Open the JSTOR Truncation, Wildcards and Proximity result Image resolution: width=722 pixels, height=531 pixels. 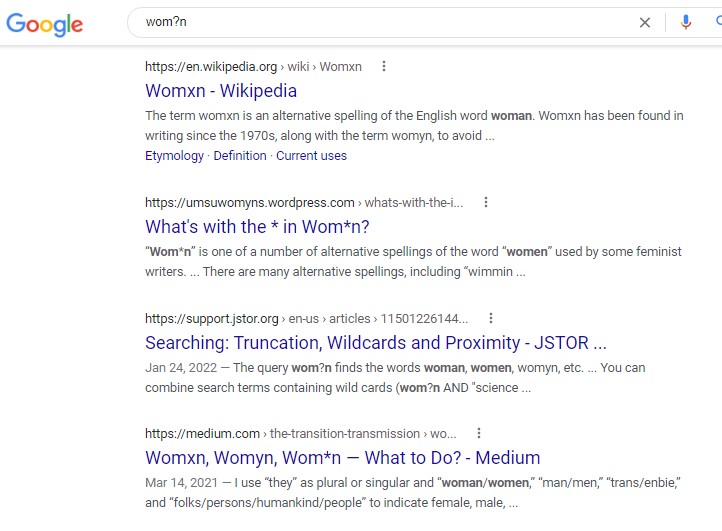pyautogui.click(x=376, y=343)
